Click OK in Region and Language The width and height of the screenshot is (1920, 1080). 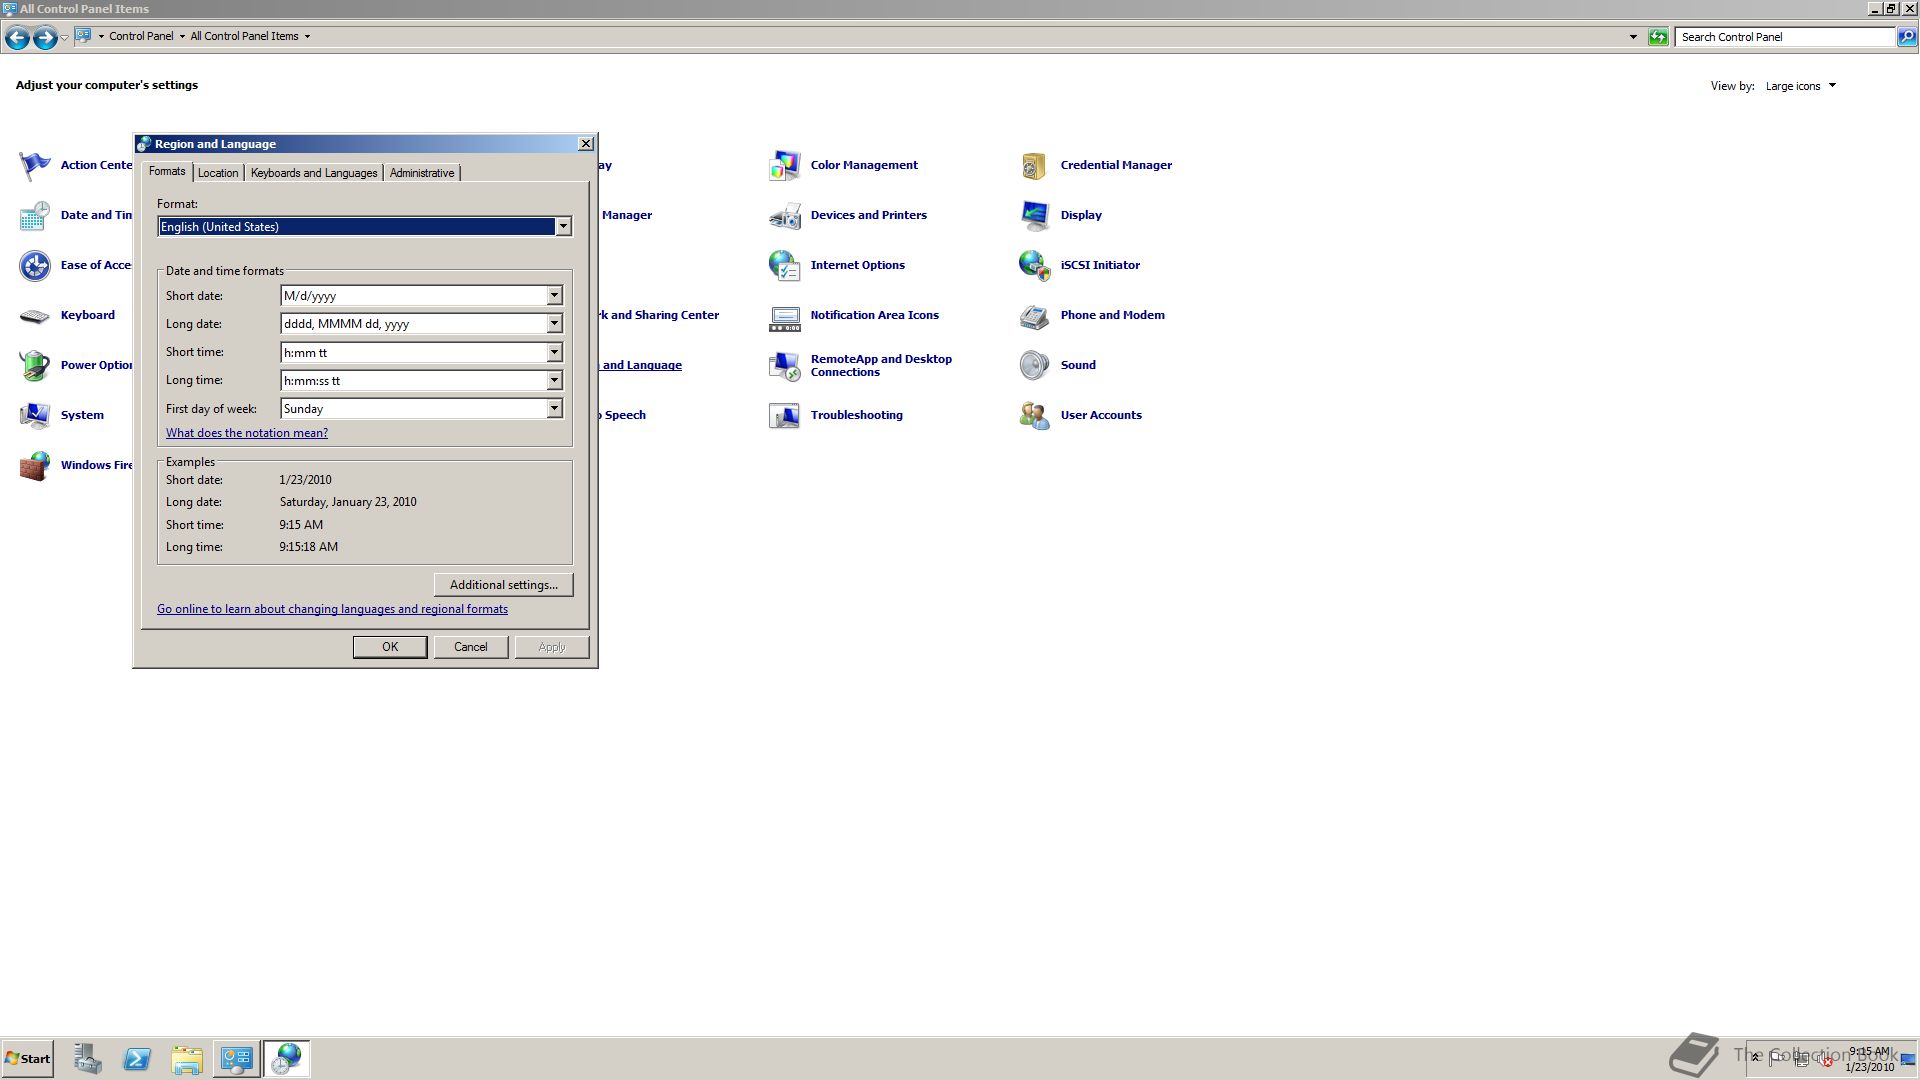[390, 647]
